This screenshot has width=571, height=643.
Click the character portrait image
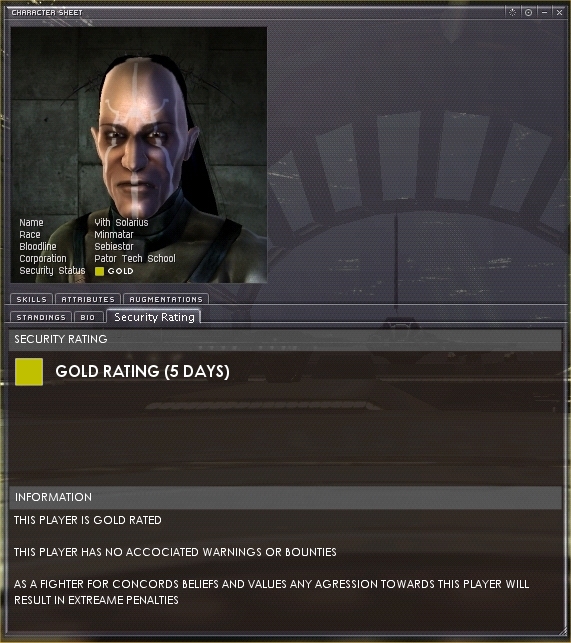(x=139, y=155)
